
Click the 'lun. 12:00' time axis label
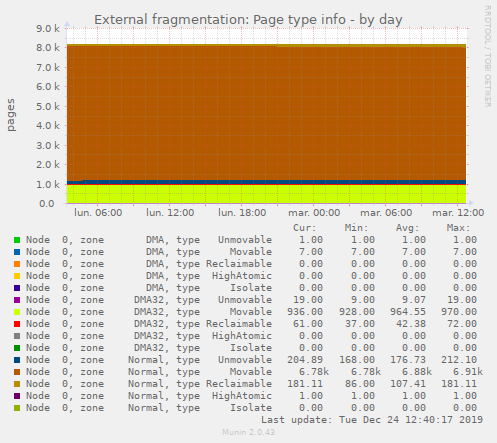click(x=170, y=213)
